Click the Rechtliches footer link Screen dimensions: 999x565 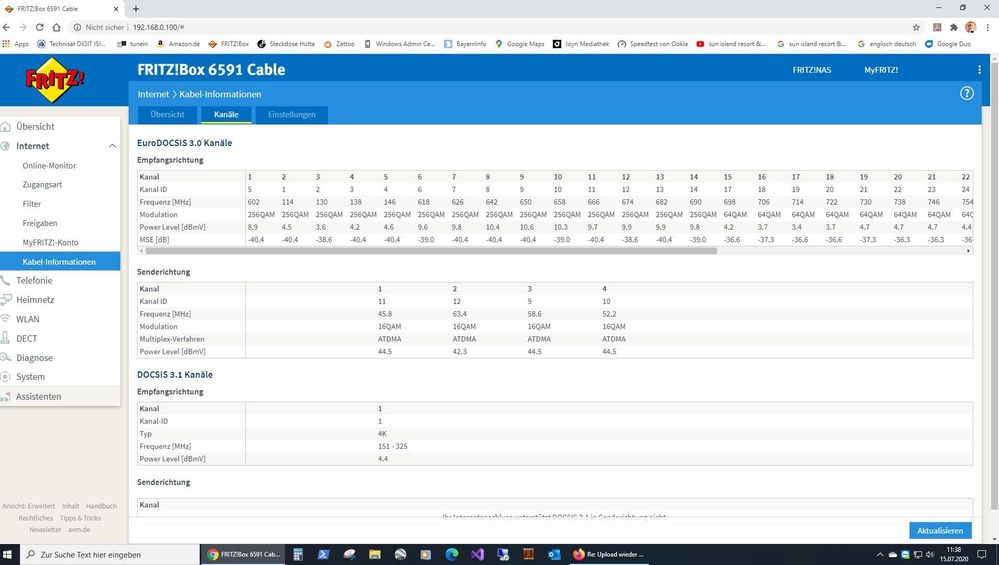[x=36, y=518]
